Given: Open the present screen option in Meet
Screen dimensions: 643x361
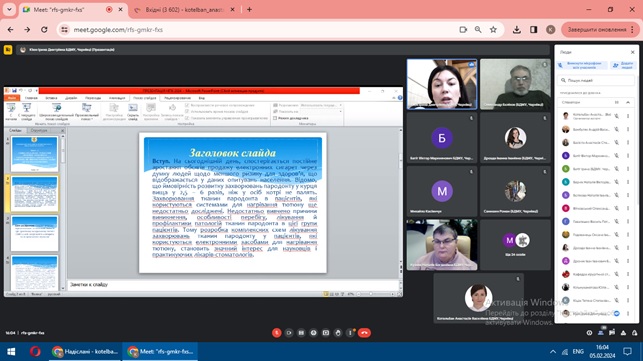Looking at the screenshot, I should pos(326,333).
